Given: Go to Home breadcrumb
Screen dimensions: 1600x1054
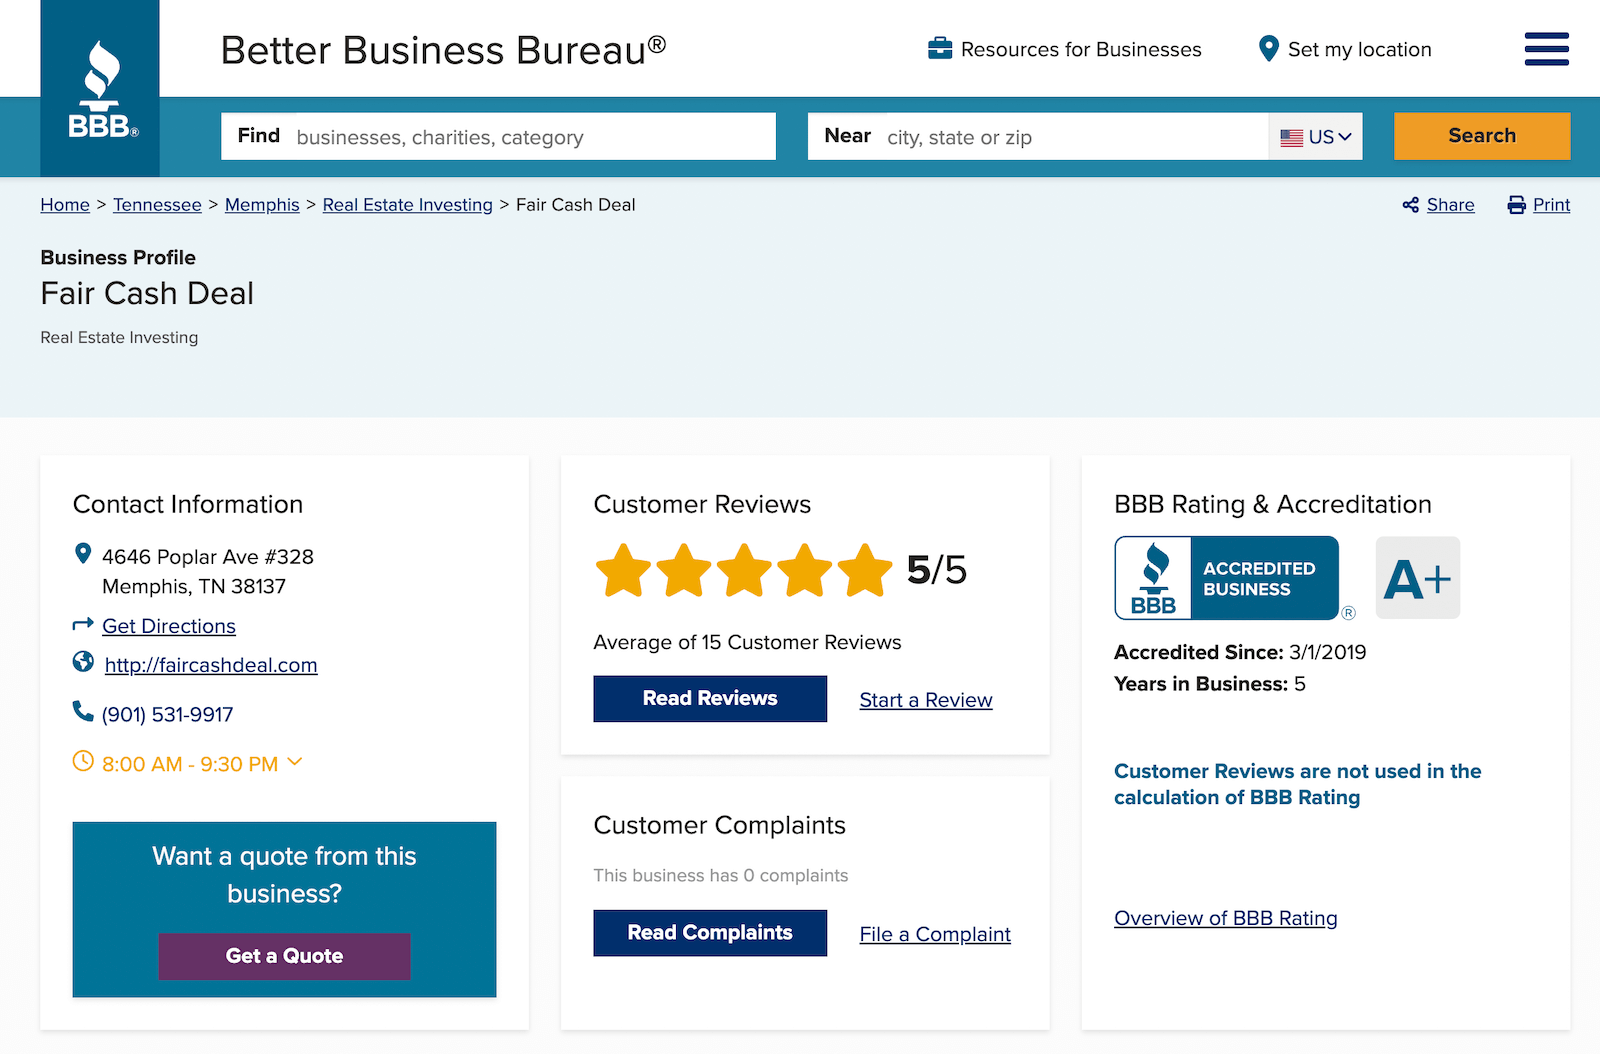Looking at the screenshot, I should pos(65,205).
